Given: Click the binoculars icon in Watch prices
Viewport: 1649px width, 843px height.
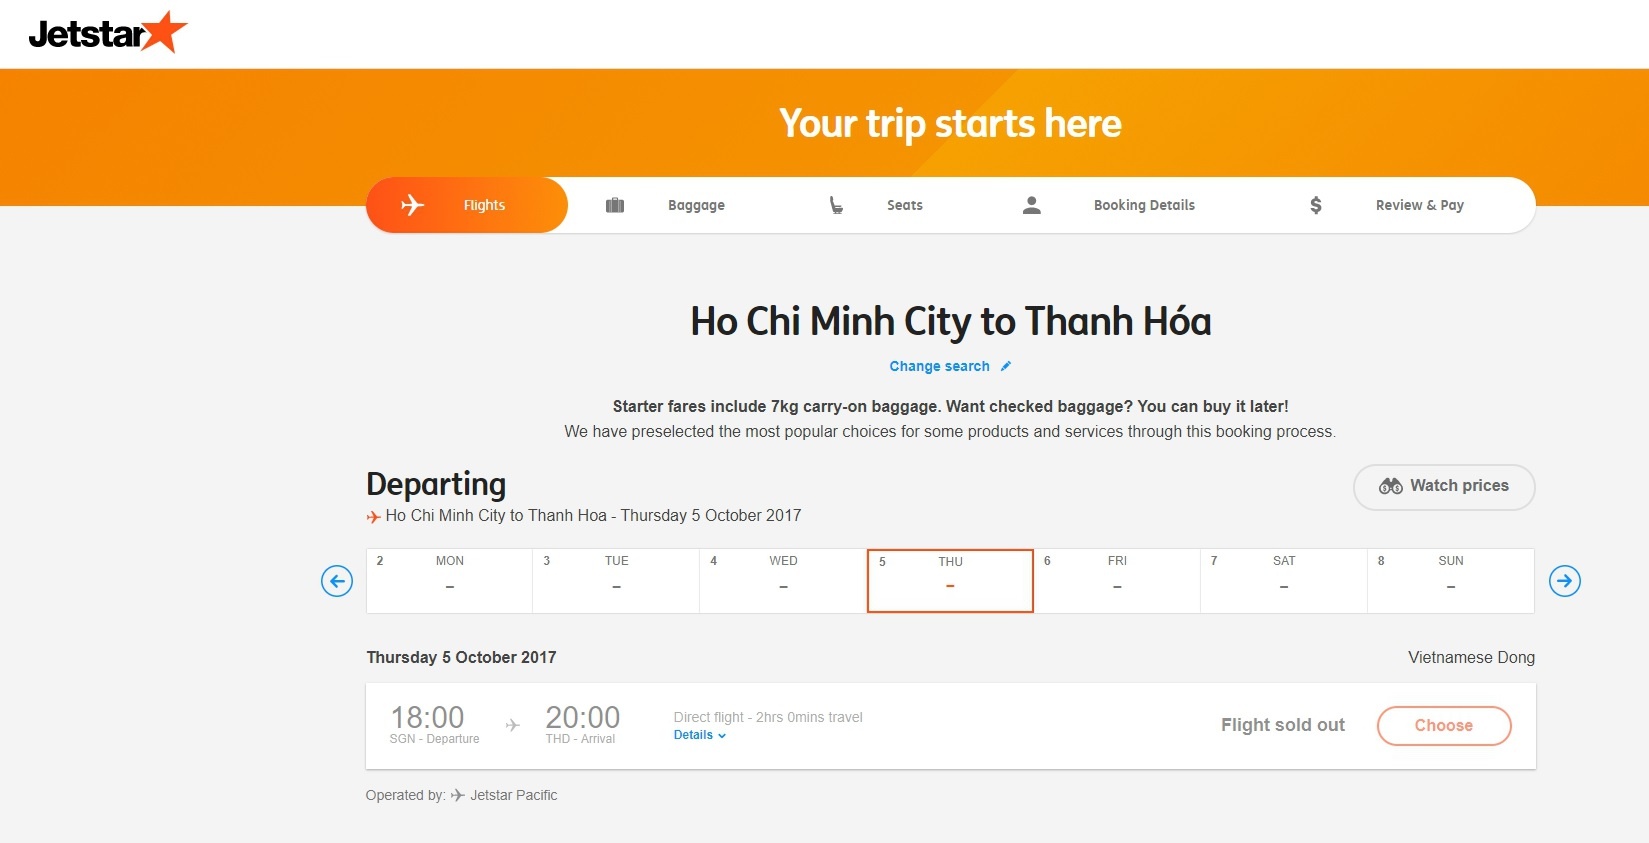Looking at the screenshot, I should pos(1390,486).
